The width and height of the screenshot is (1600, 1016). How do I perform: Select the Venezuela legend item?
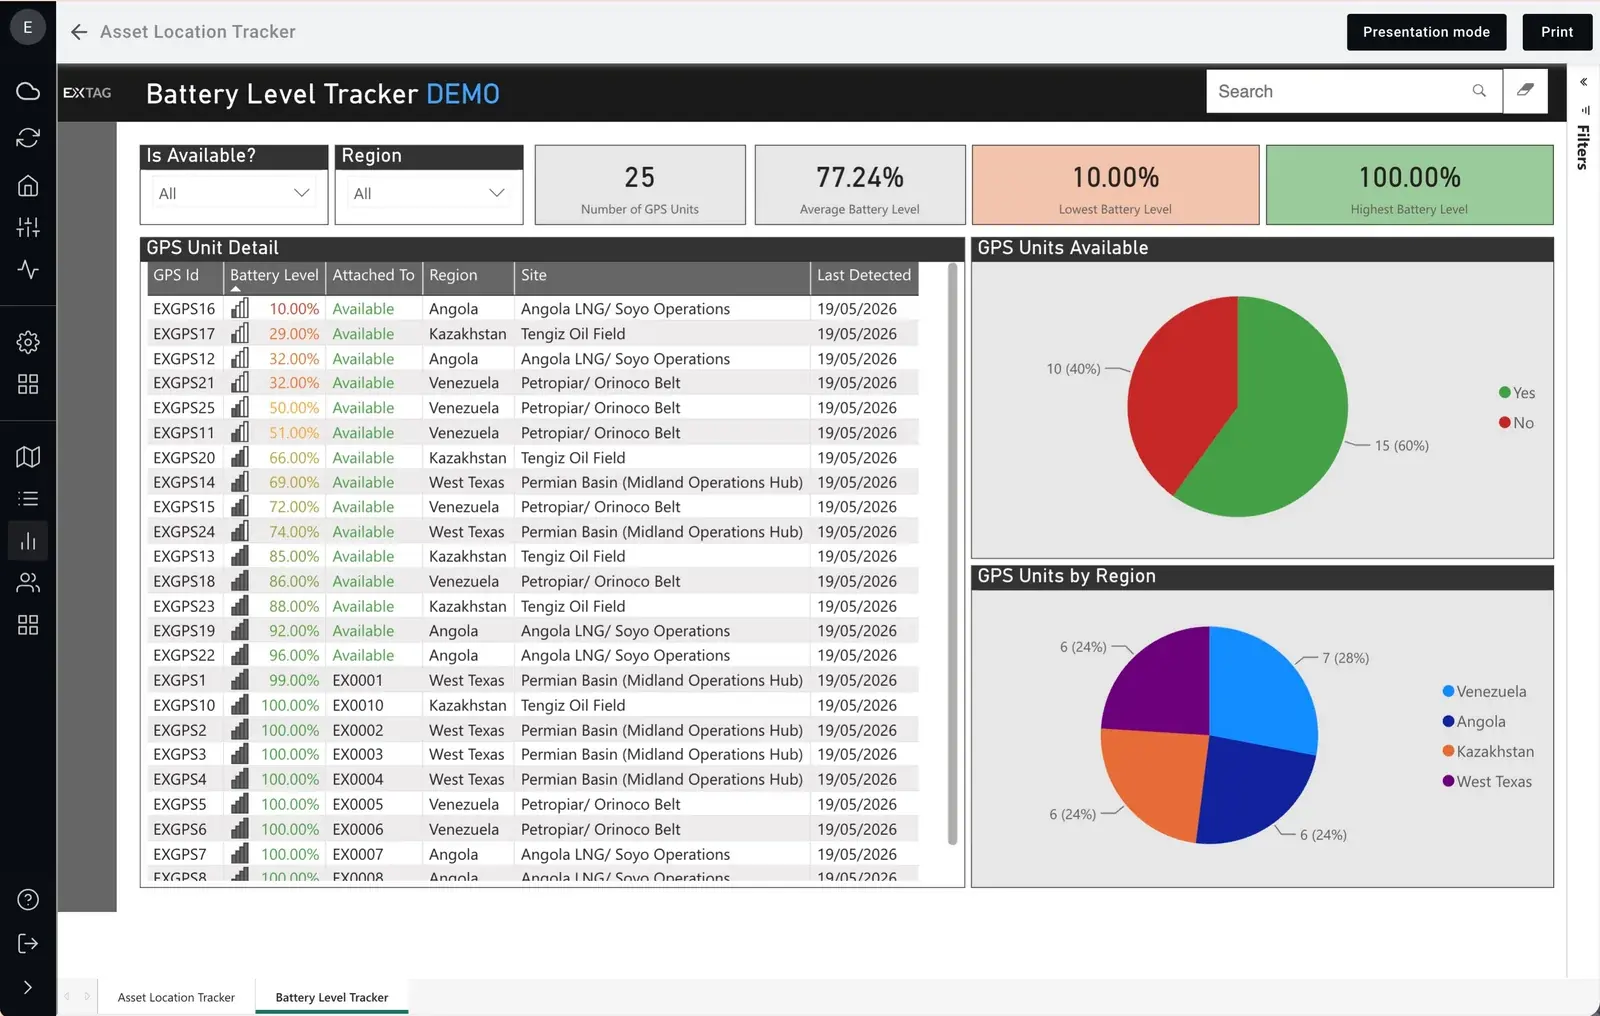[1484, 691]
